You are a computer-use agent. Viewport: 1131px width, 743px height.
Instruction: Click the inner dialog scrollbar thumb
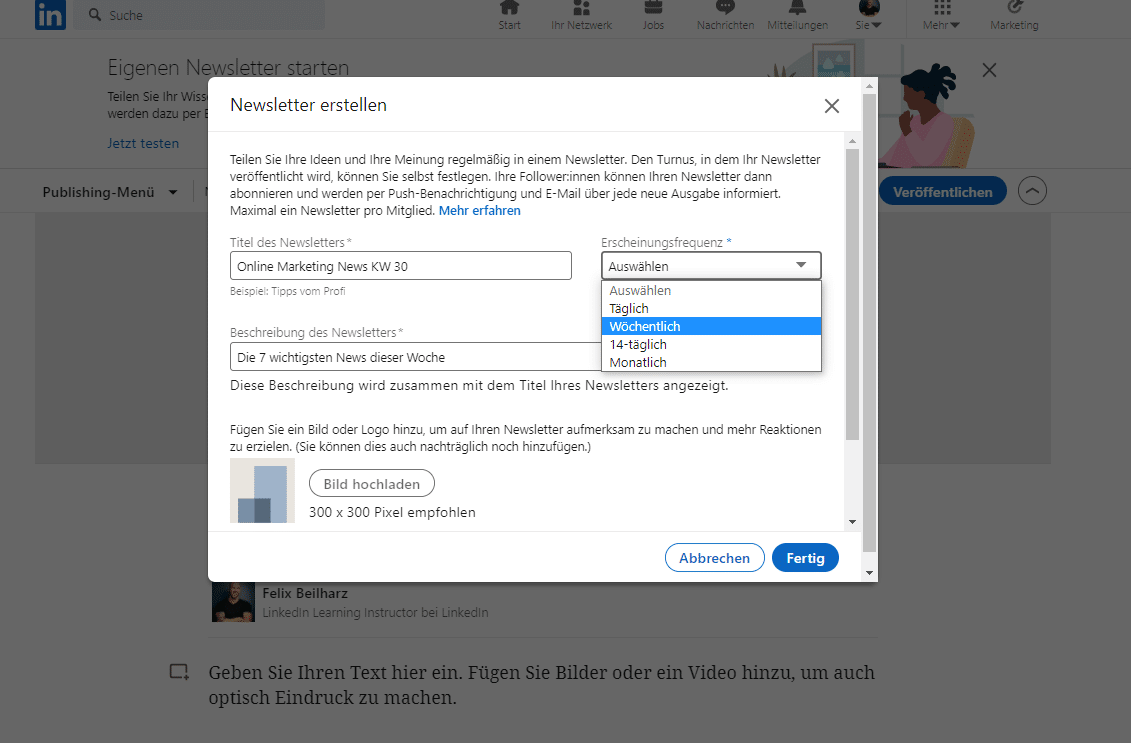[x=853, y=294]
